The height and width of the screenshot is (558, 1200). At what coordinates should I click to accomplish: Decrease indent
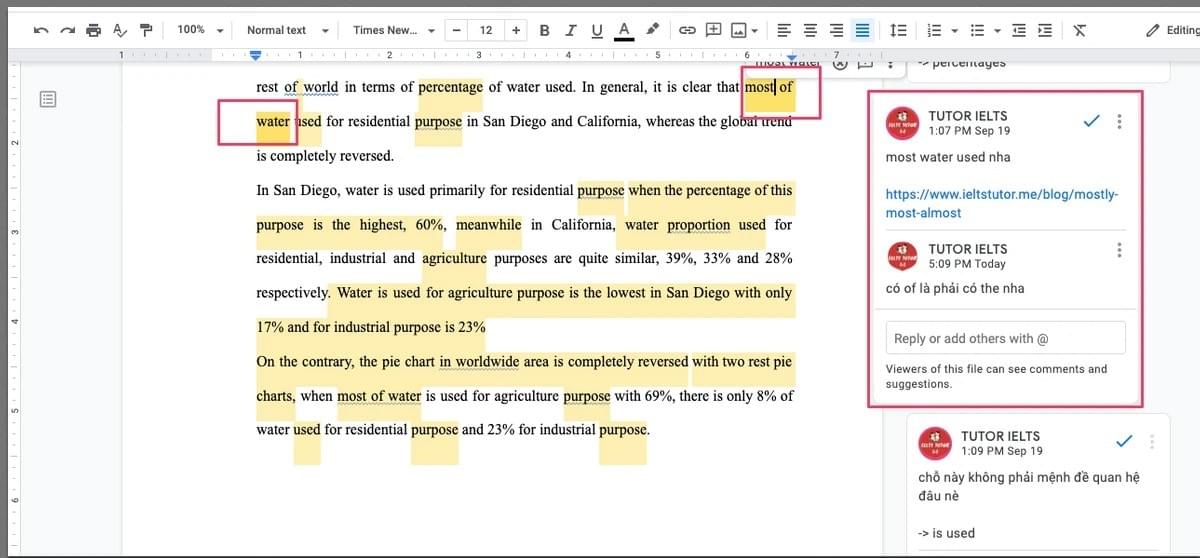click(1019, 30)
